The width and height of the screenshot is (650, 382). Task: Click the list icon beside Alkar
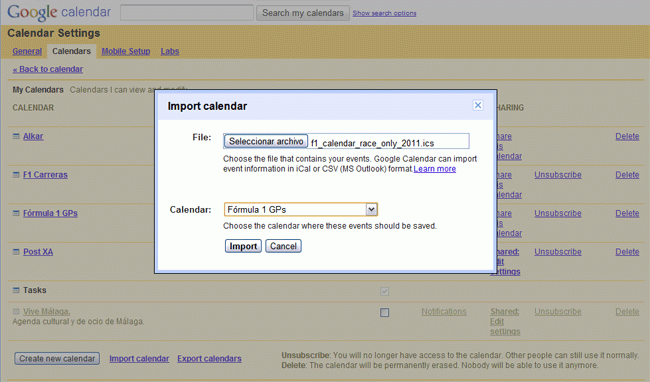[x=16, y=136]
